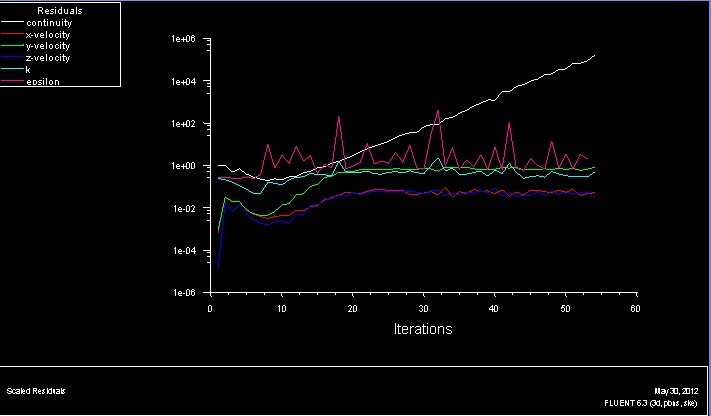Click the Iterations x-axis label
Screen dimensions: 711x416
pyautogui.click(x=421, y=329)
